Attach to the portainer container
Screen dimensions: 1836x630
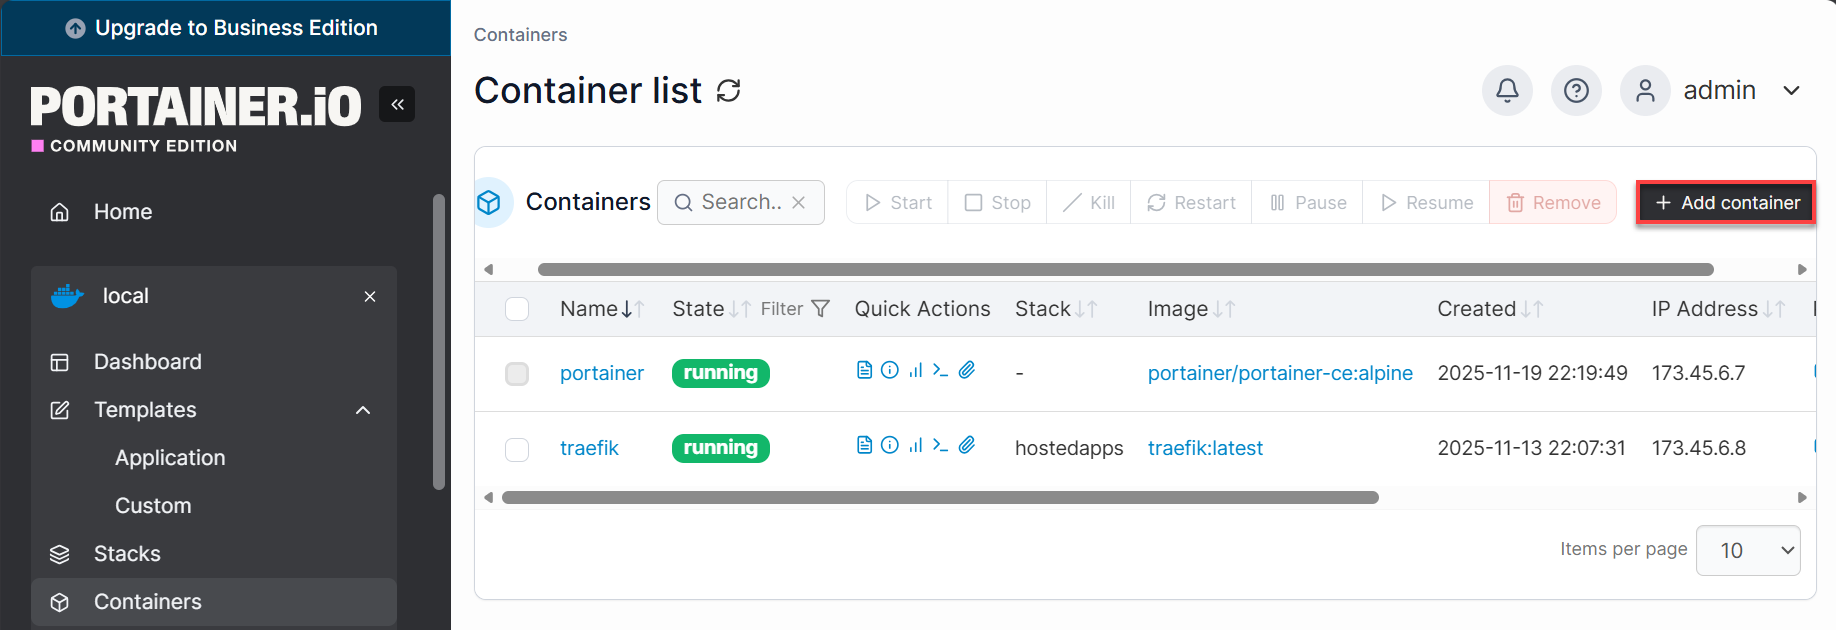pos(967,369)
